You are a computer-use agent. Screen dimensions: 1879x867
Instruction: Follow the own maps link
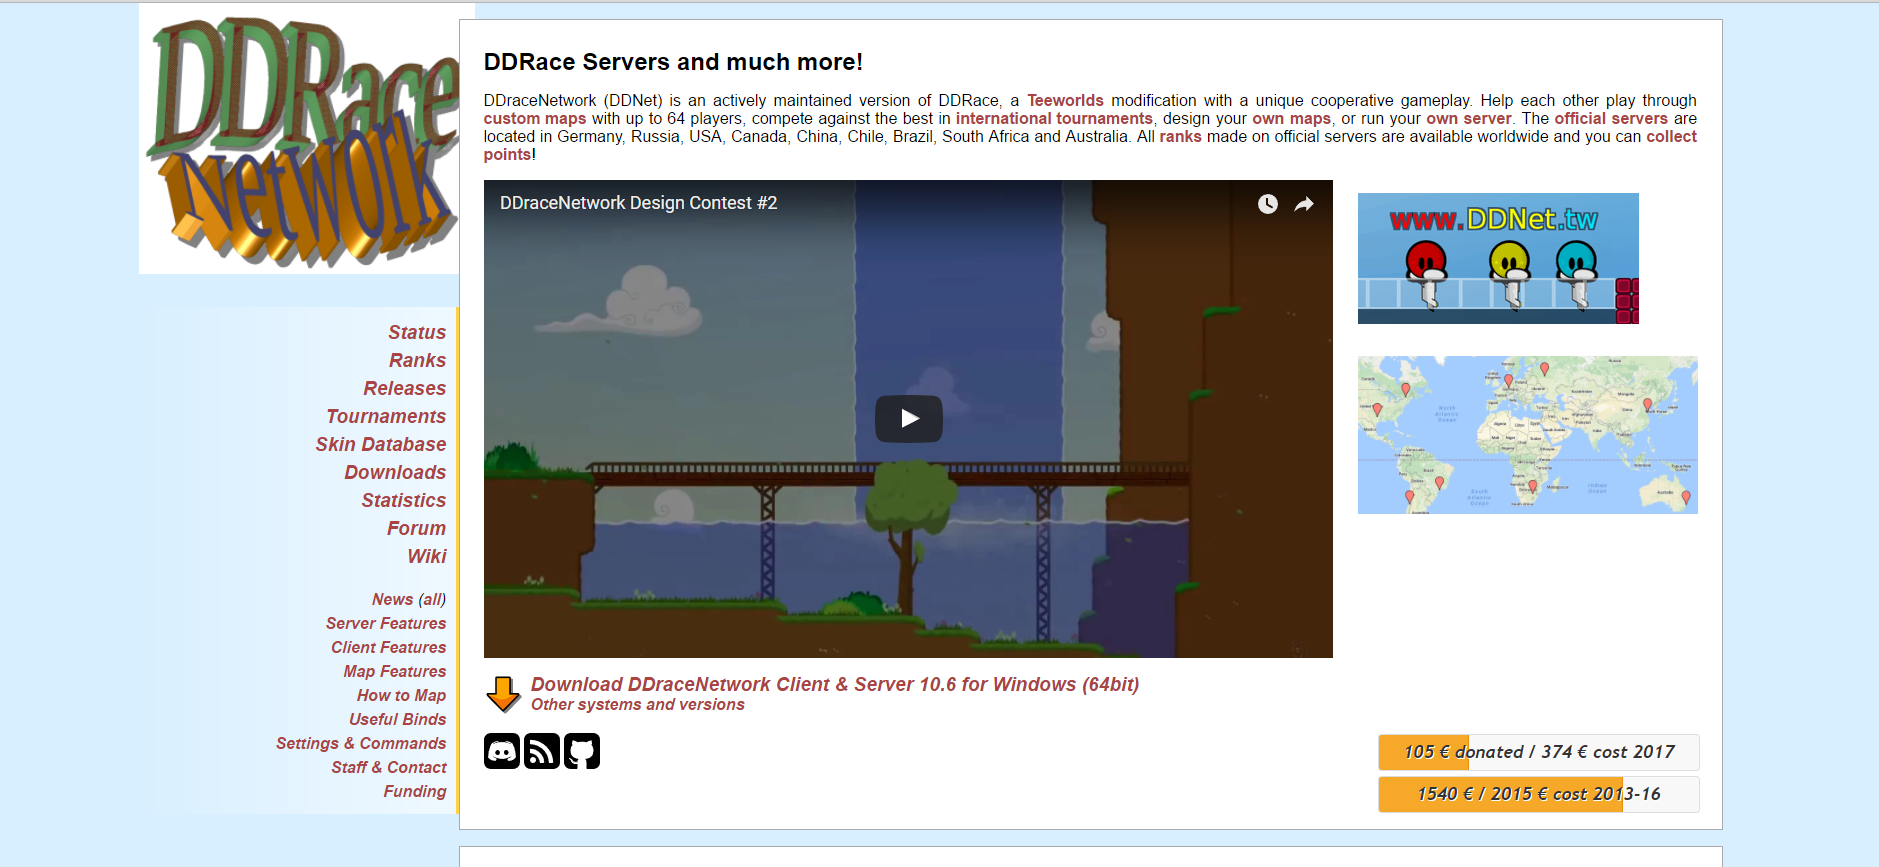pyautogui.click(x=1291, y=118)
